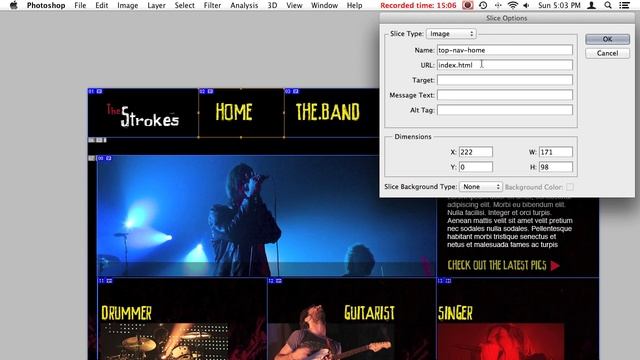Open Spotlight search magnifier
This screenshot has width=640, height=360.
608,5
